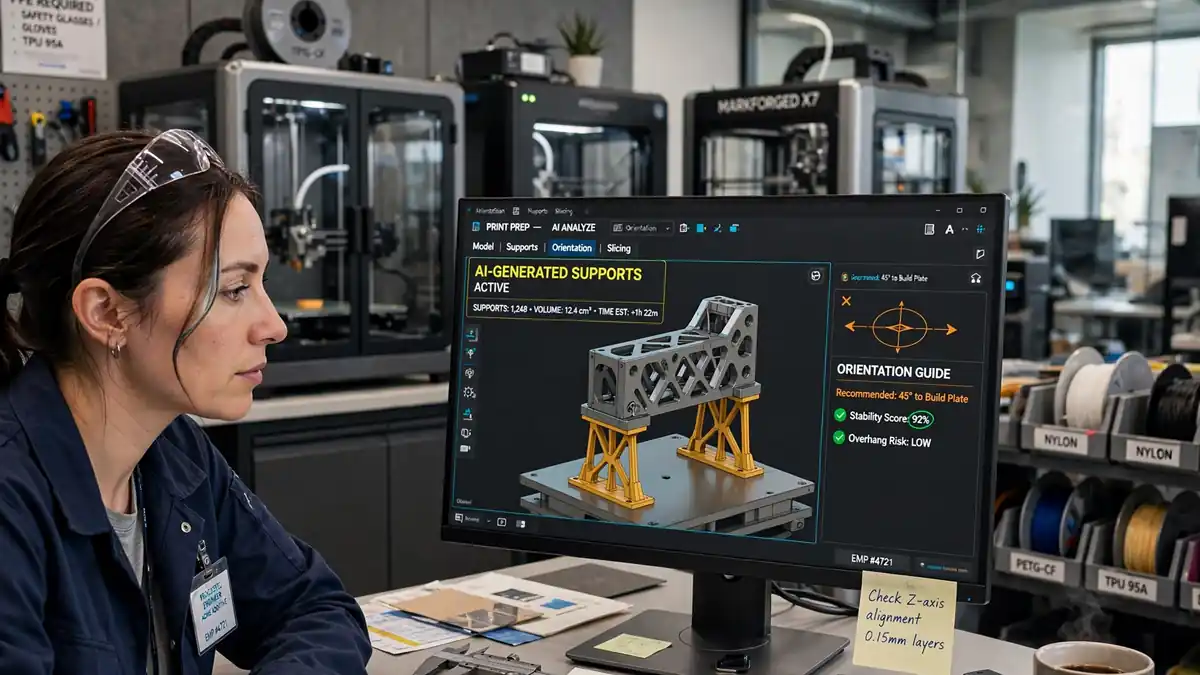This screenshot has width=1200, height=675.
Task: Click the clipboard icon right of Orientation dropdown
Action: [683, 228]
